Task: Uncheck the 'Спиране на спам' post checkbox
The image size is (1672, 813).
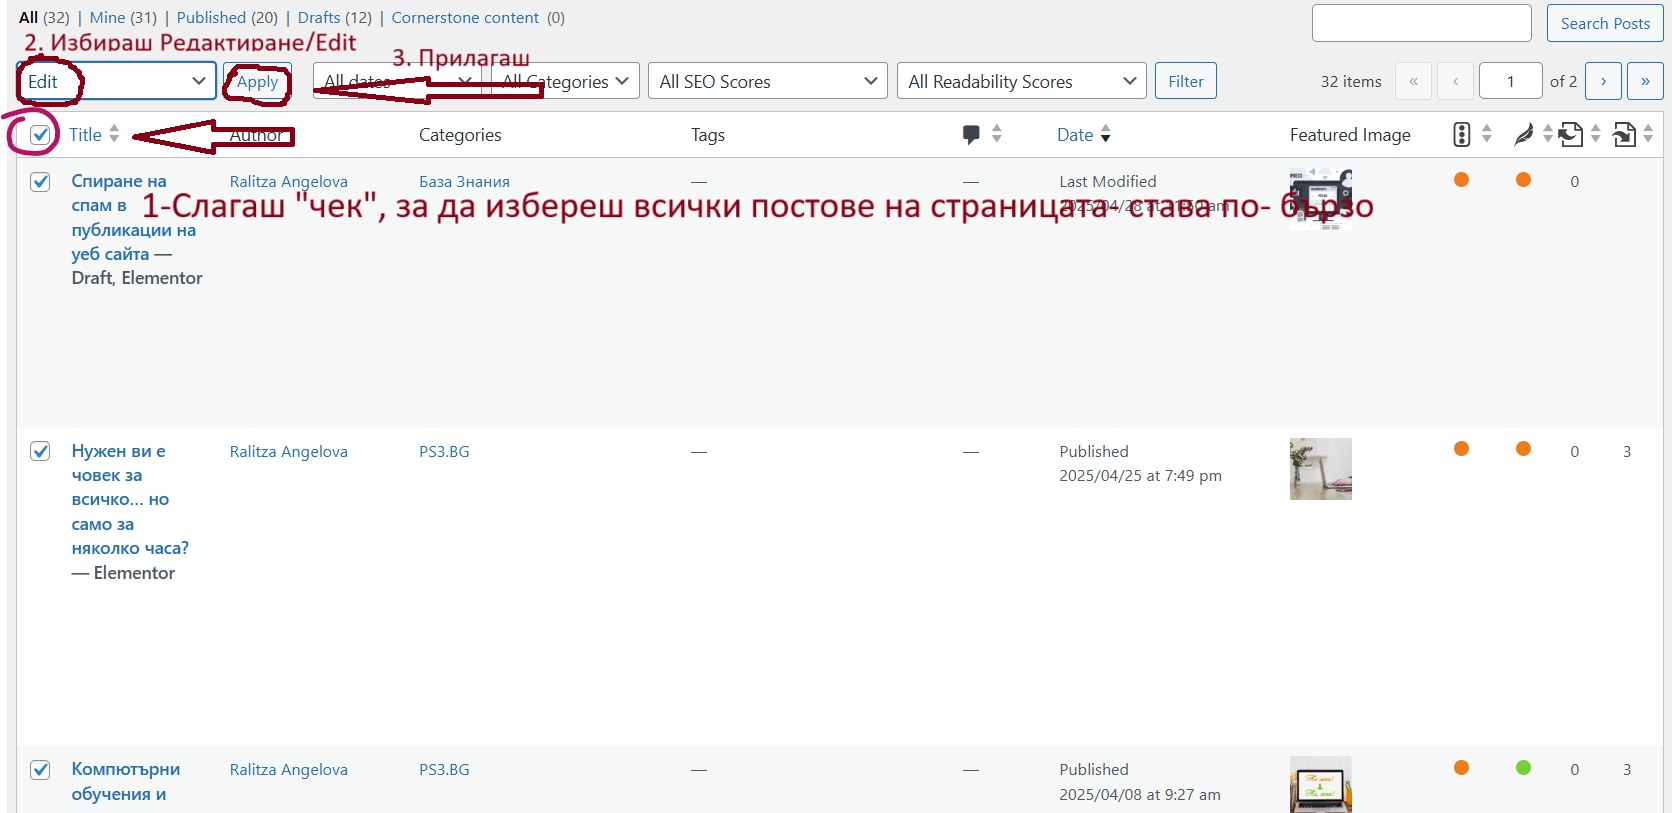Action: [40, 181]
